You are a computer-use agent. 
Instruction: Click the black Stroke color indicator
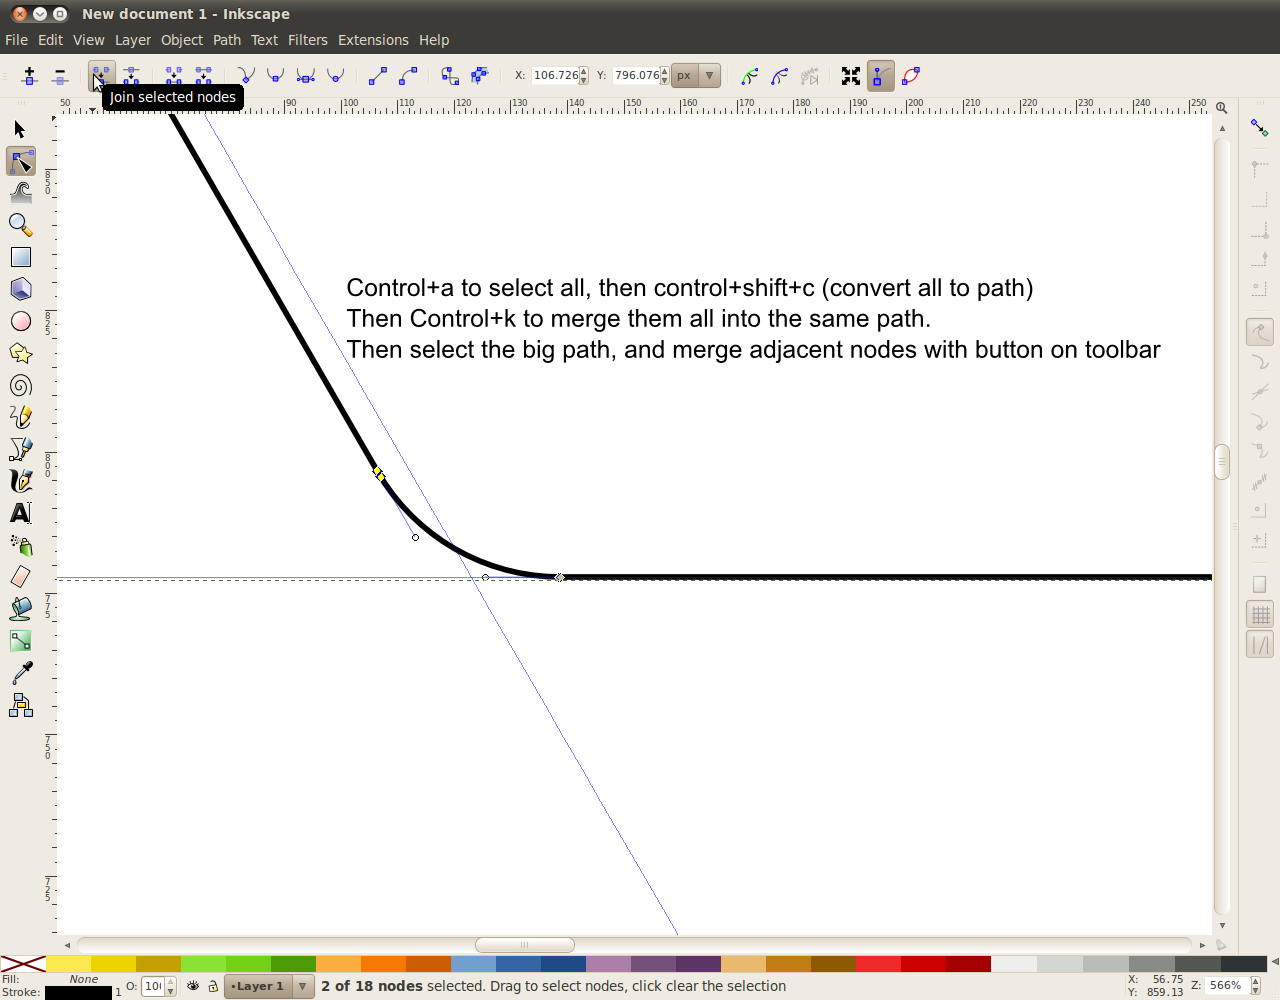tap(78, 993)
